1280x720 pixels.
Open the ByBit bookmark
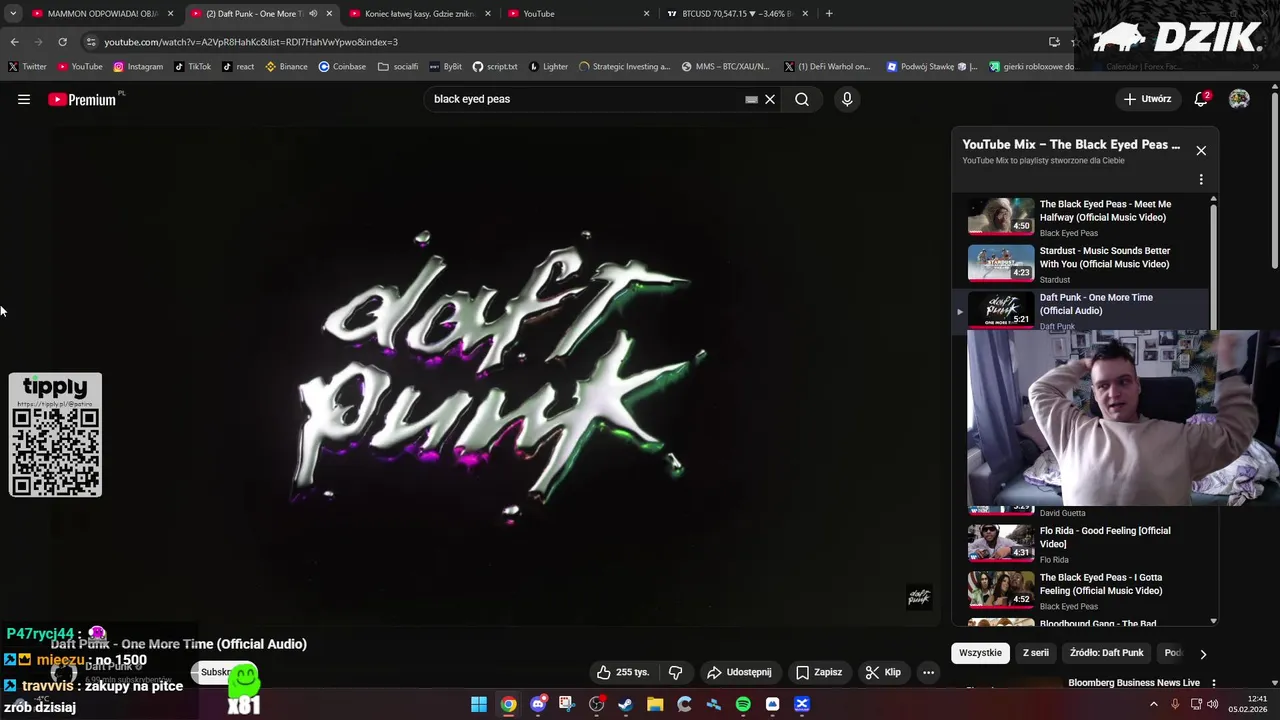446,67
